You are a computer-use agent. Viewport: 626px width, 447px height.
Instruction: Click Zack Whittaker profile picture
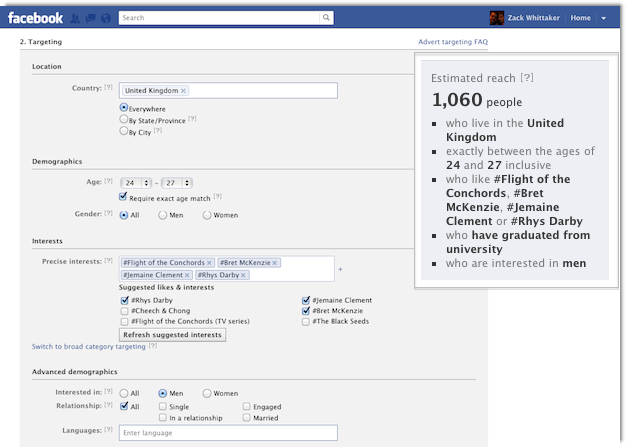pyautogui.click(x=497, y=18)
